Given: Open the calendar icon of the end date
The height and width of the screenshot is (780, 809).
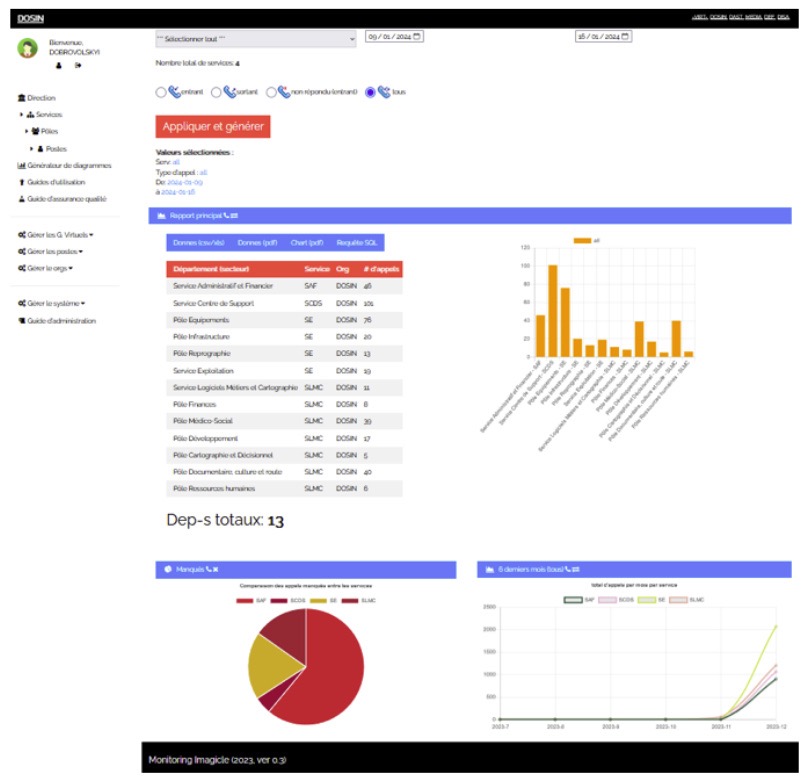Looking at the screenshot, I should [625, 36].
